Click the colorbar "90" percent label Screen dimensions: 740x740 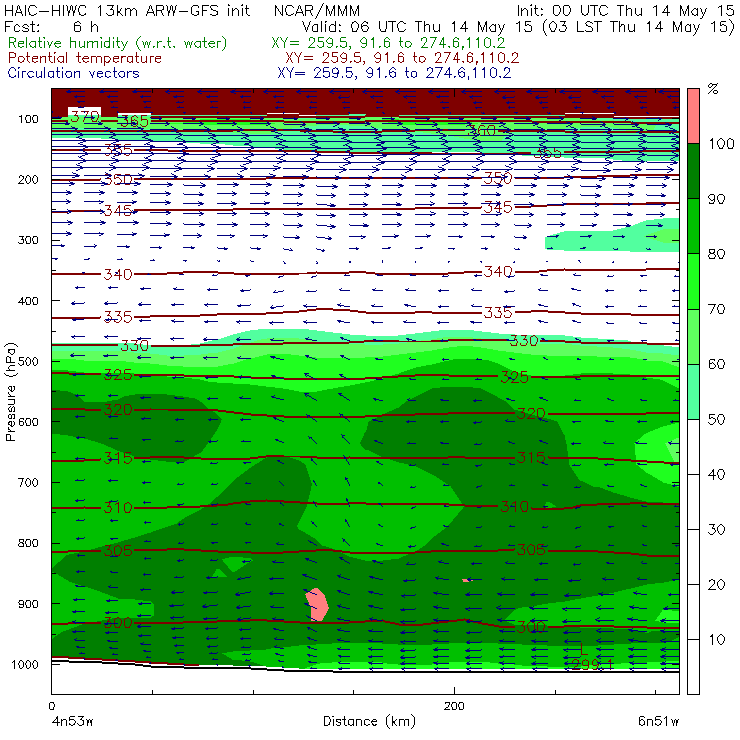click(x=716, y=199)
